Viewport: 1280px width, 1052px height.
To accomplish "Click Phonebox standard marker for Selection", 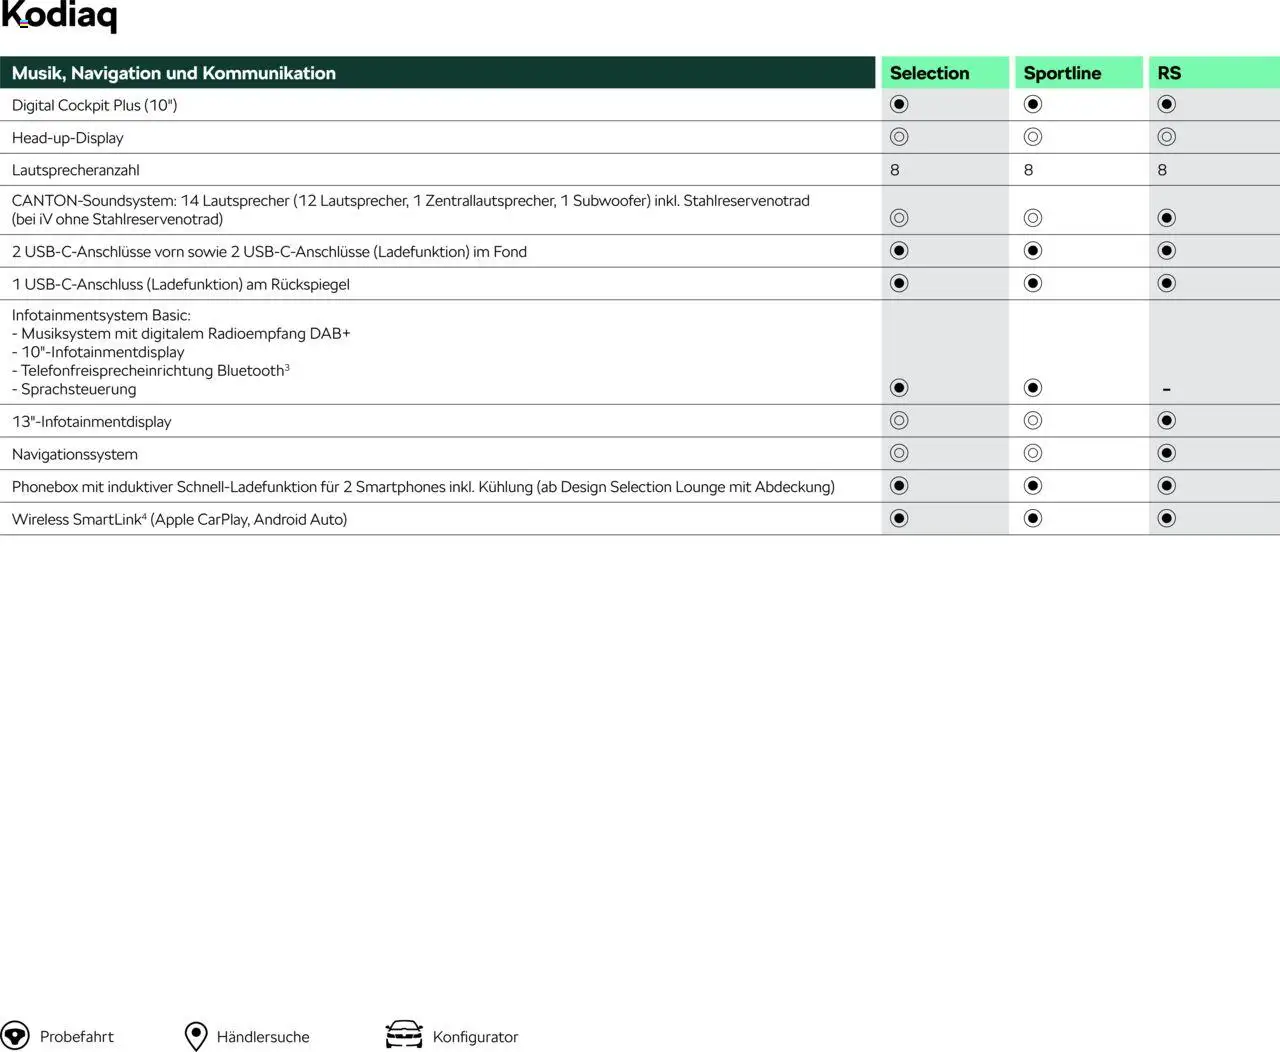I will tap(899, 486).
